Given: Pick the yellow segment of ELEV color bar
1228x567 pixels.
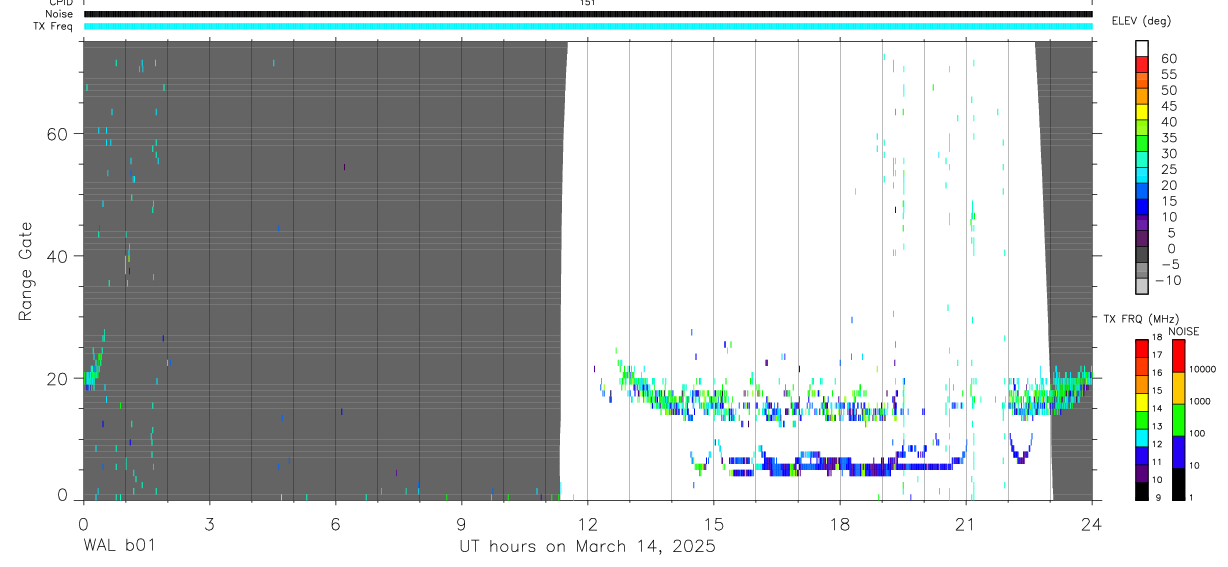Looking at the screenshot, I should coord(1142,114).
